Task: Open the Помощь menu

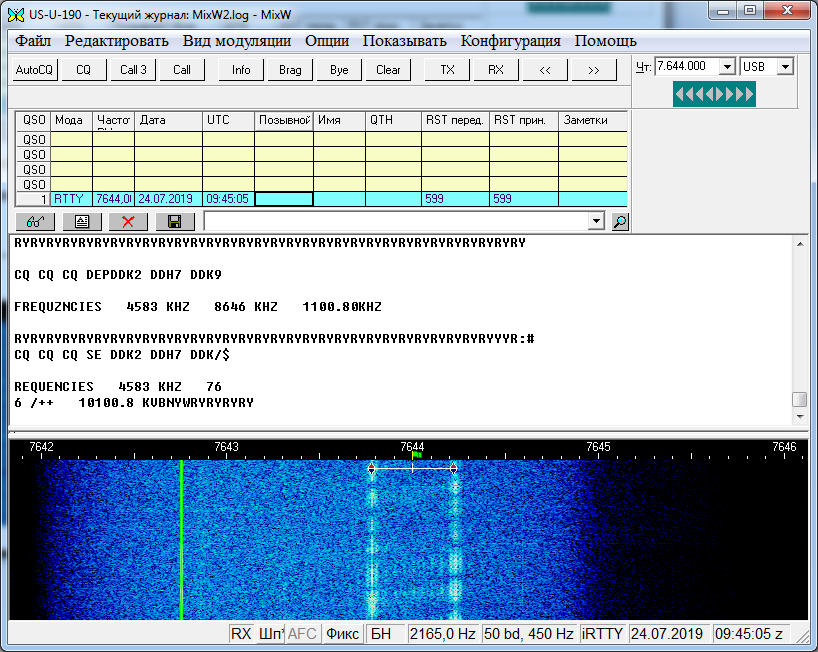Action: click(x=606, y=41)
